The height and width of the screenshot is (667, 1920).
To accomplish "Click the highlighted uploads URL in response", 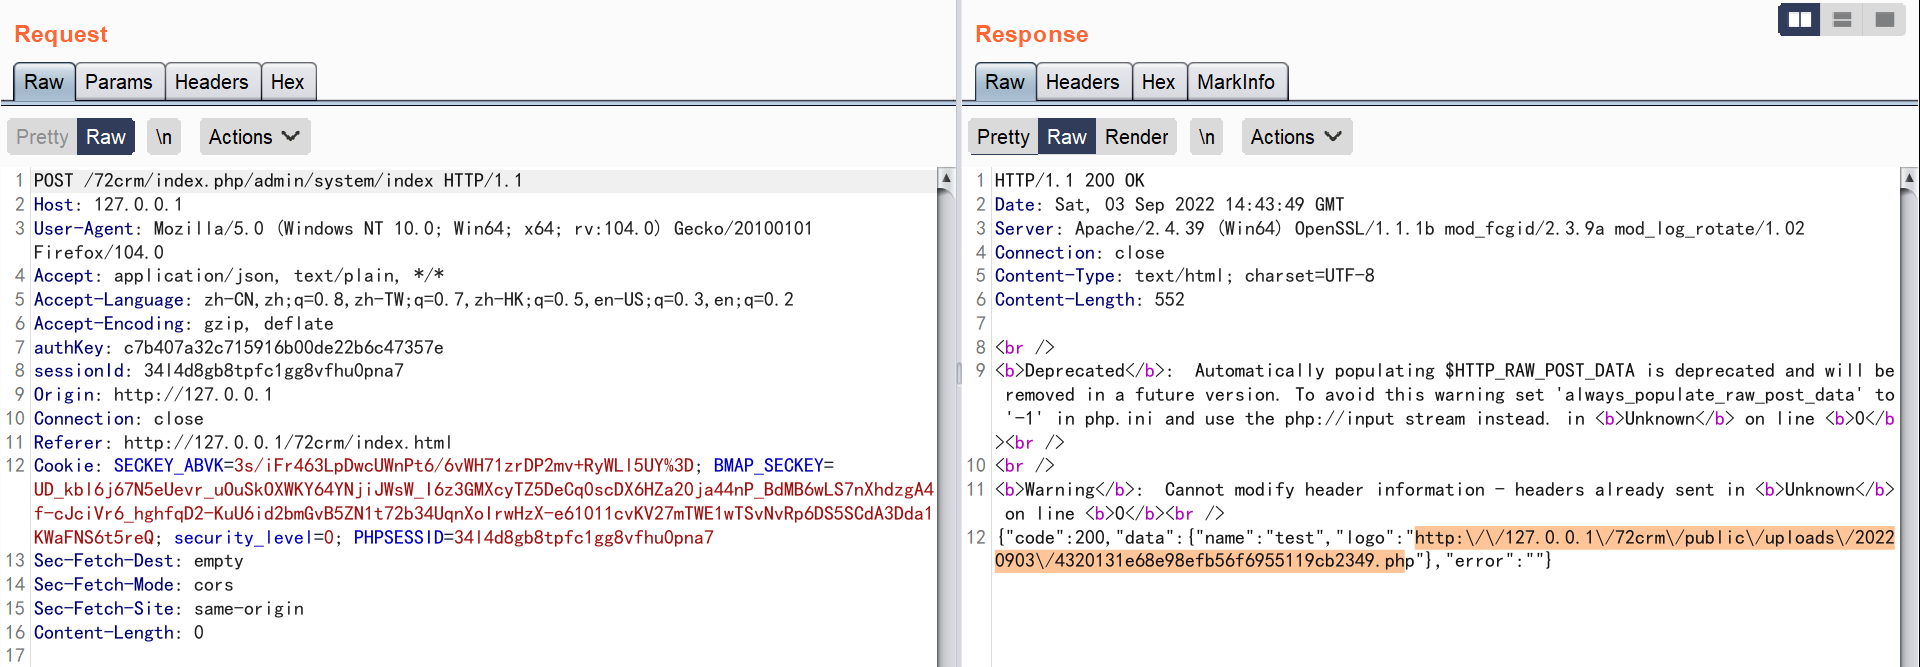I will [1445, 549].
